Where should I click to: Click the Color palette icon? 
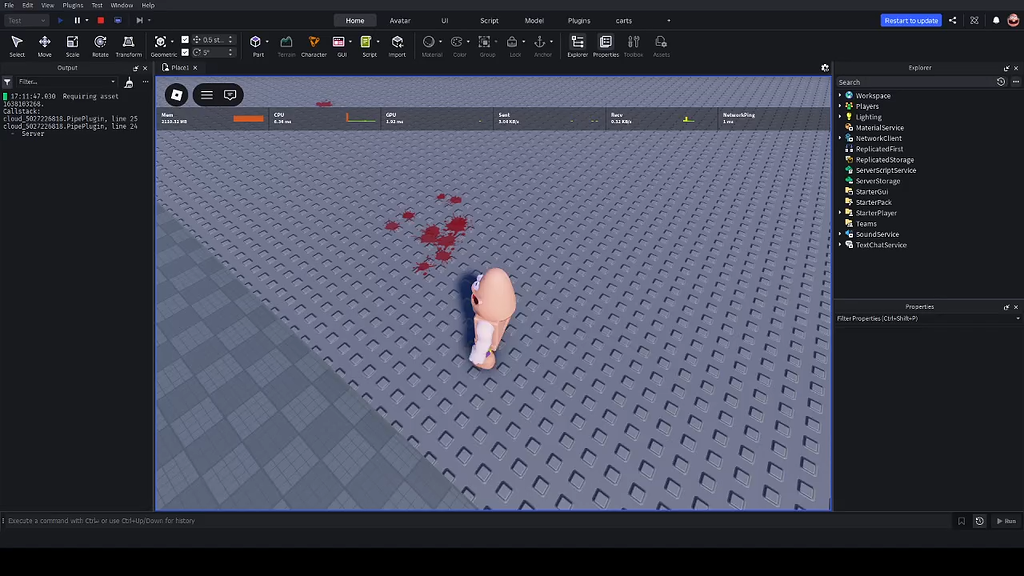457,42
